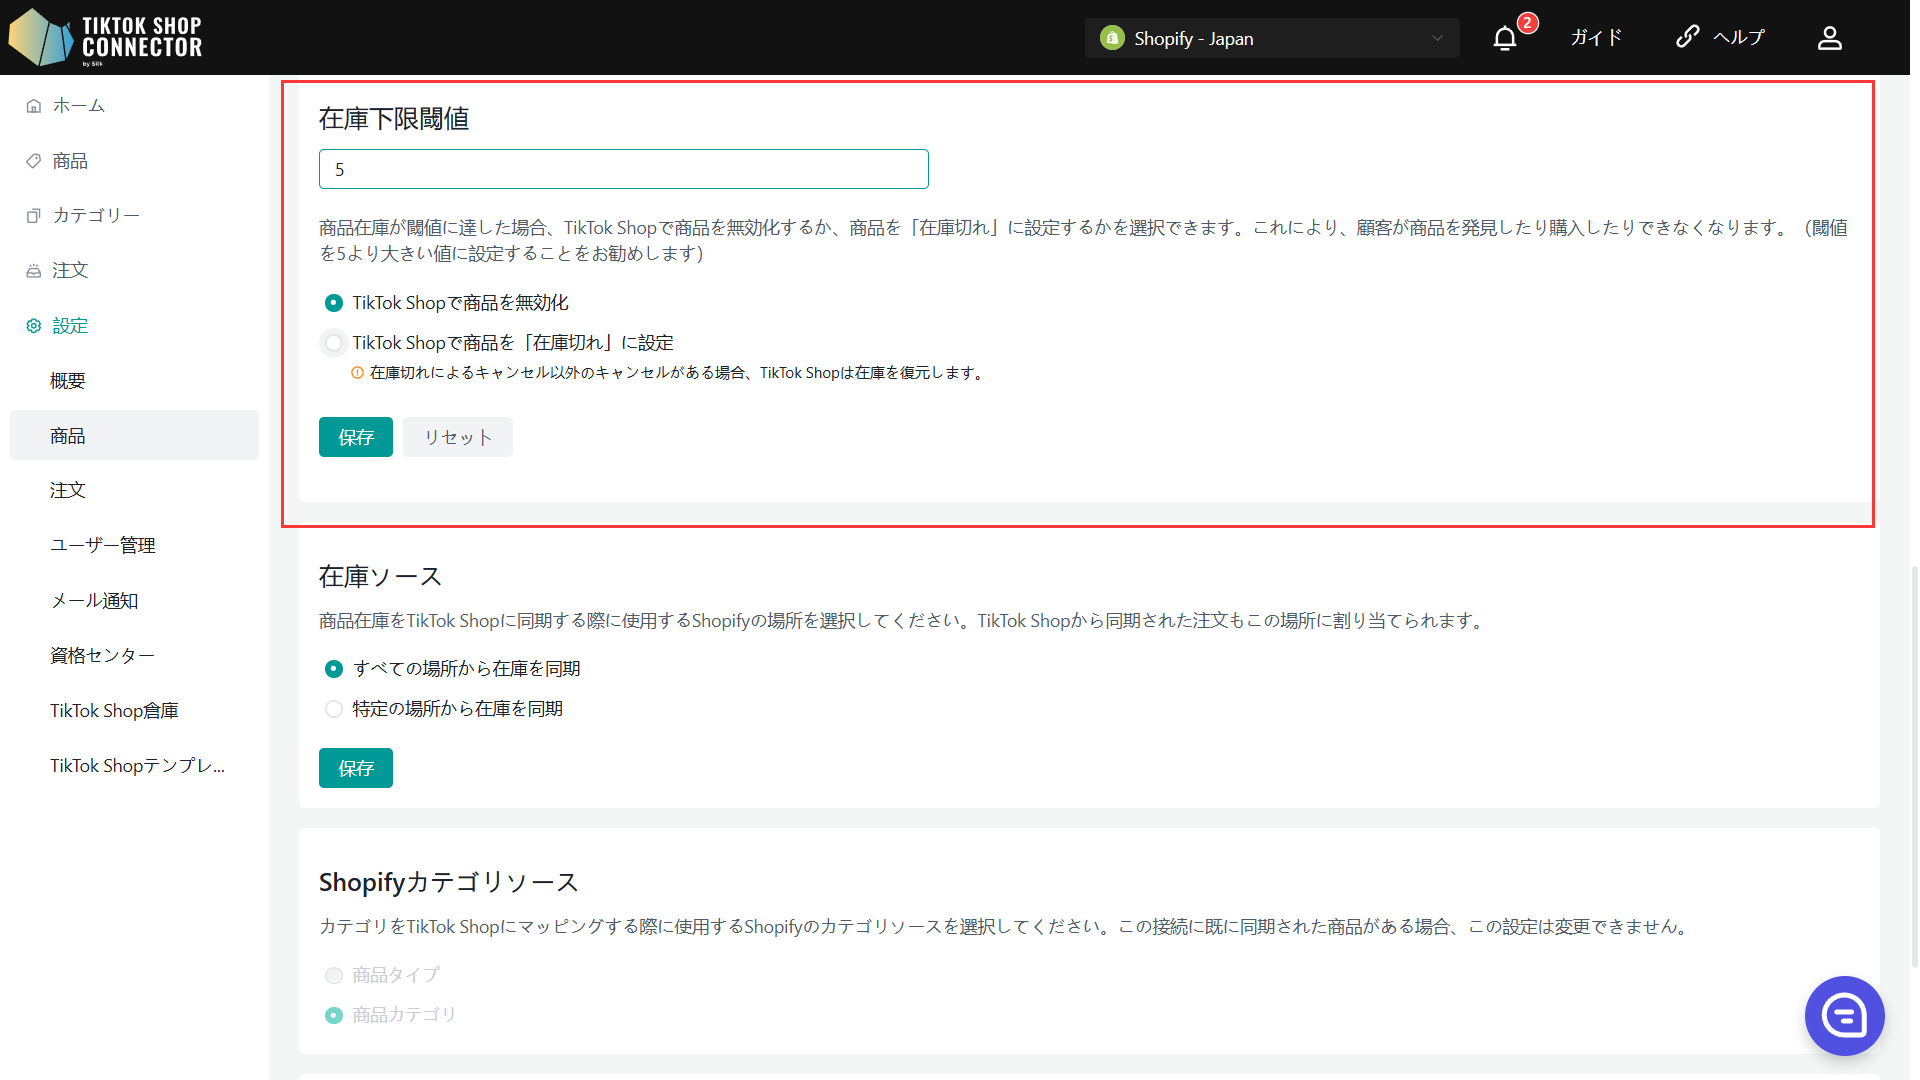Click the home icon beside ホーム

(x=34, y=106)
